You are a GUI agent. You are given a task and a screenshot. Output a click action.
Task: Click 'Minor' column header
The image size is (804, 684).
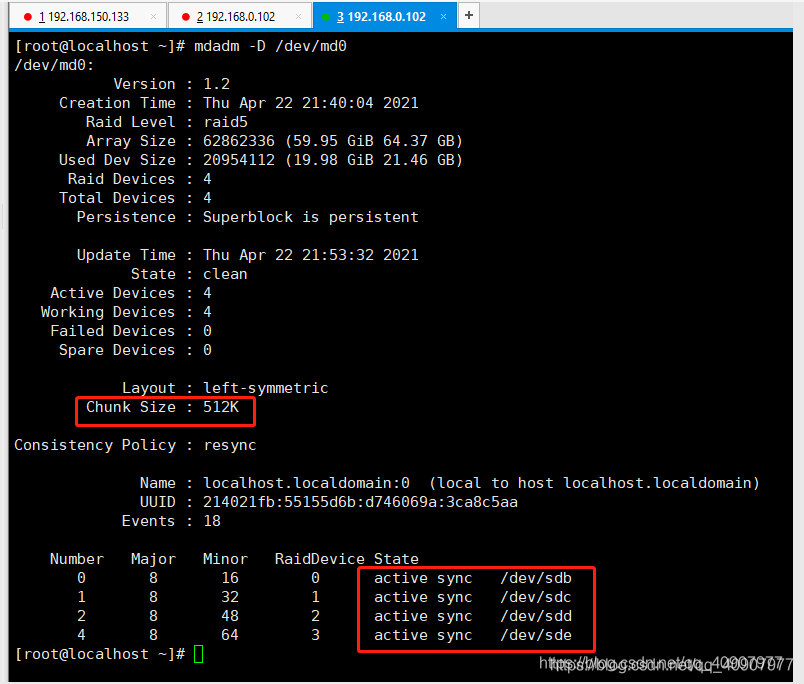coord(226,559)
